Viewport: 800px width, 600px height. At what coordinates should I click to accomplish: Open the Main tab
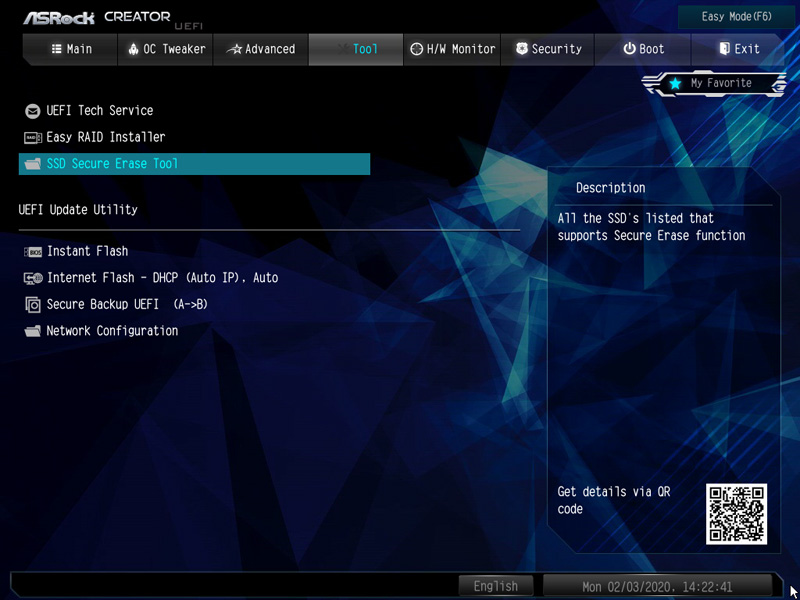pyautogui.click(x=71, y=49)
